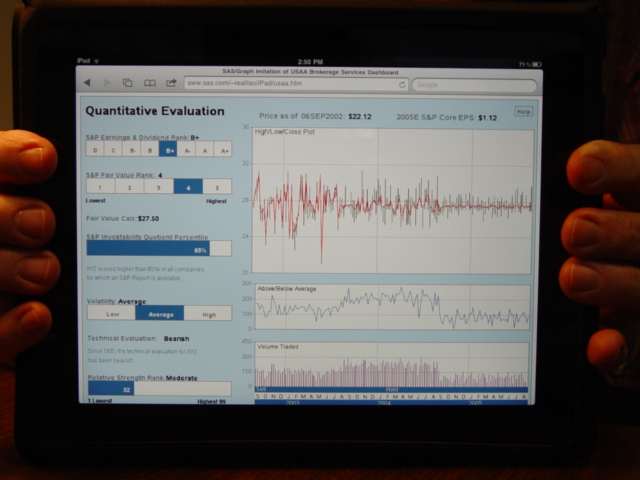The width and height of the screenshot is (640, 480).
Task: Click the URL address field
Action: point(290,84)
